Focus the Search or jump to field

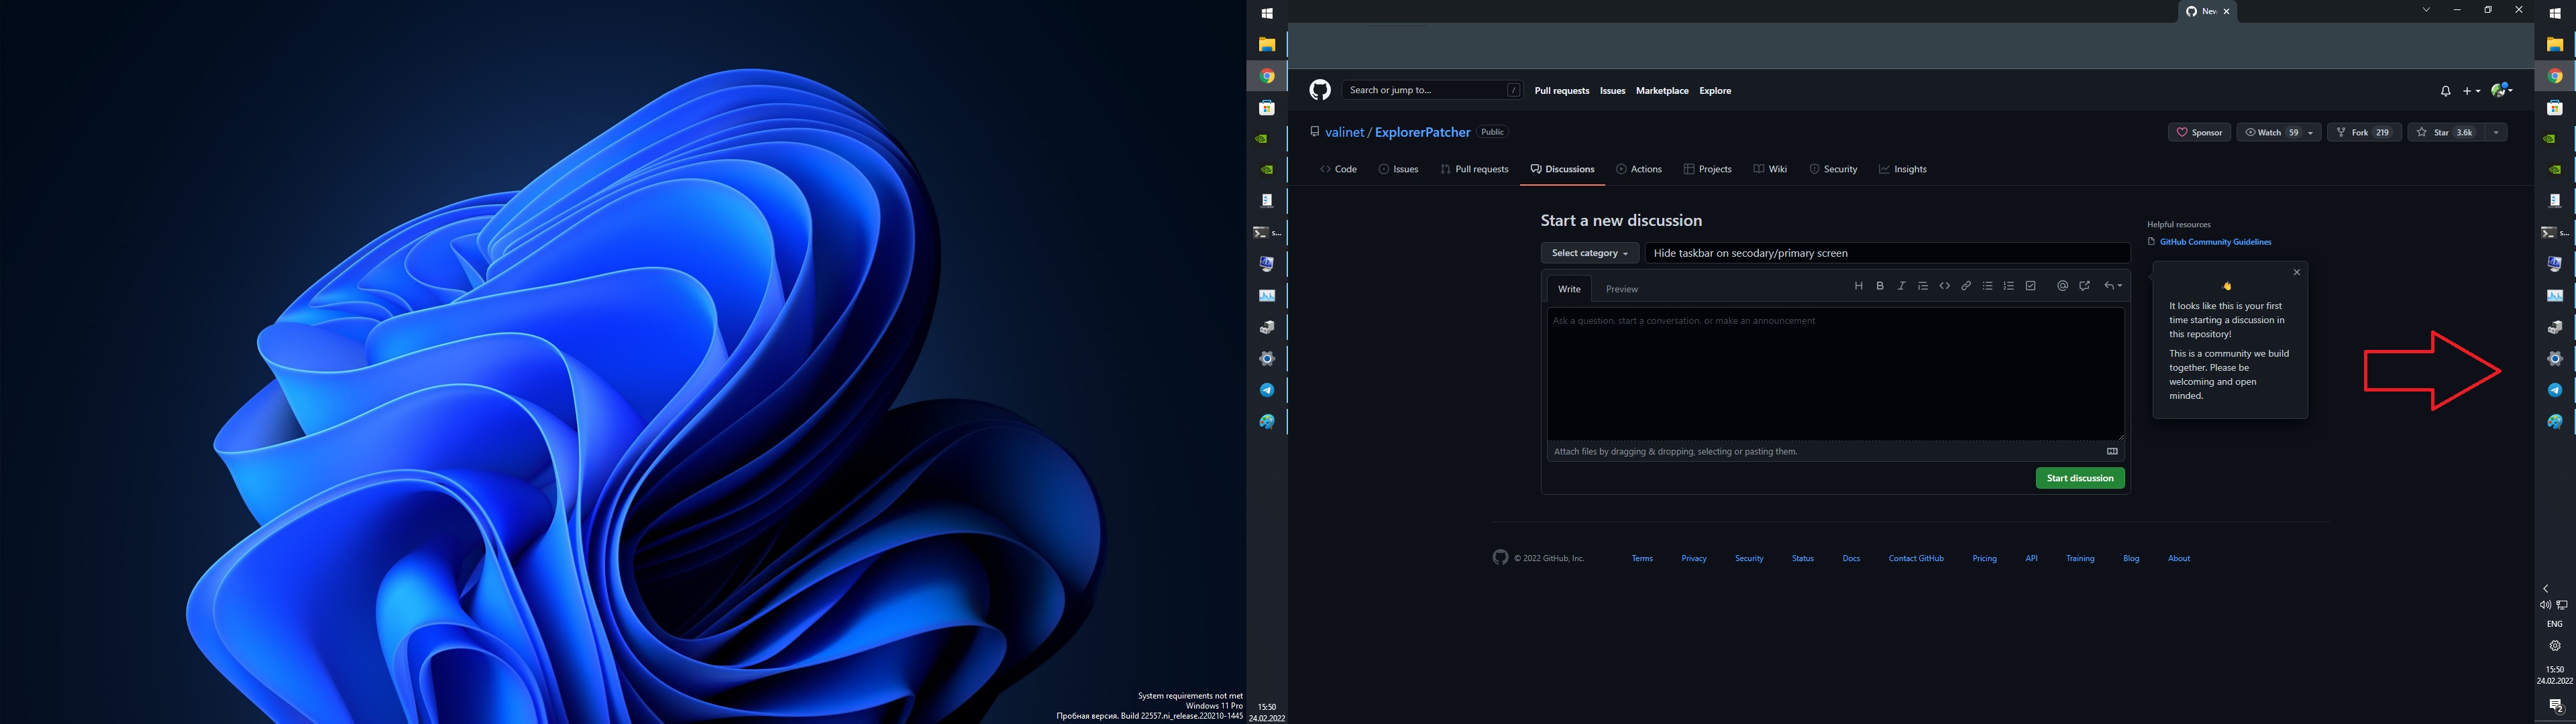click(x=1432, y=90)
